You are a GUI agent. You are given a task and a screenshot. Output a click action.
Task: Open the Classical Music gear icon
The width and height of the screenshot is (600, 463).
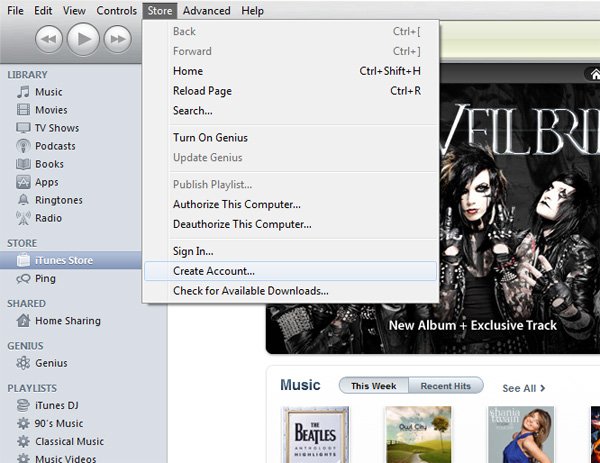click(x=23, y=441)
